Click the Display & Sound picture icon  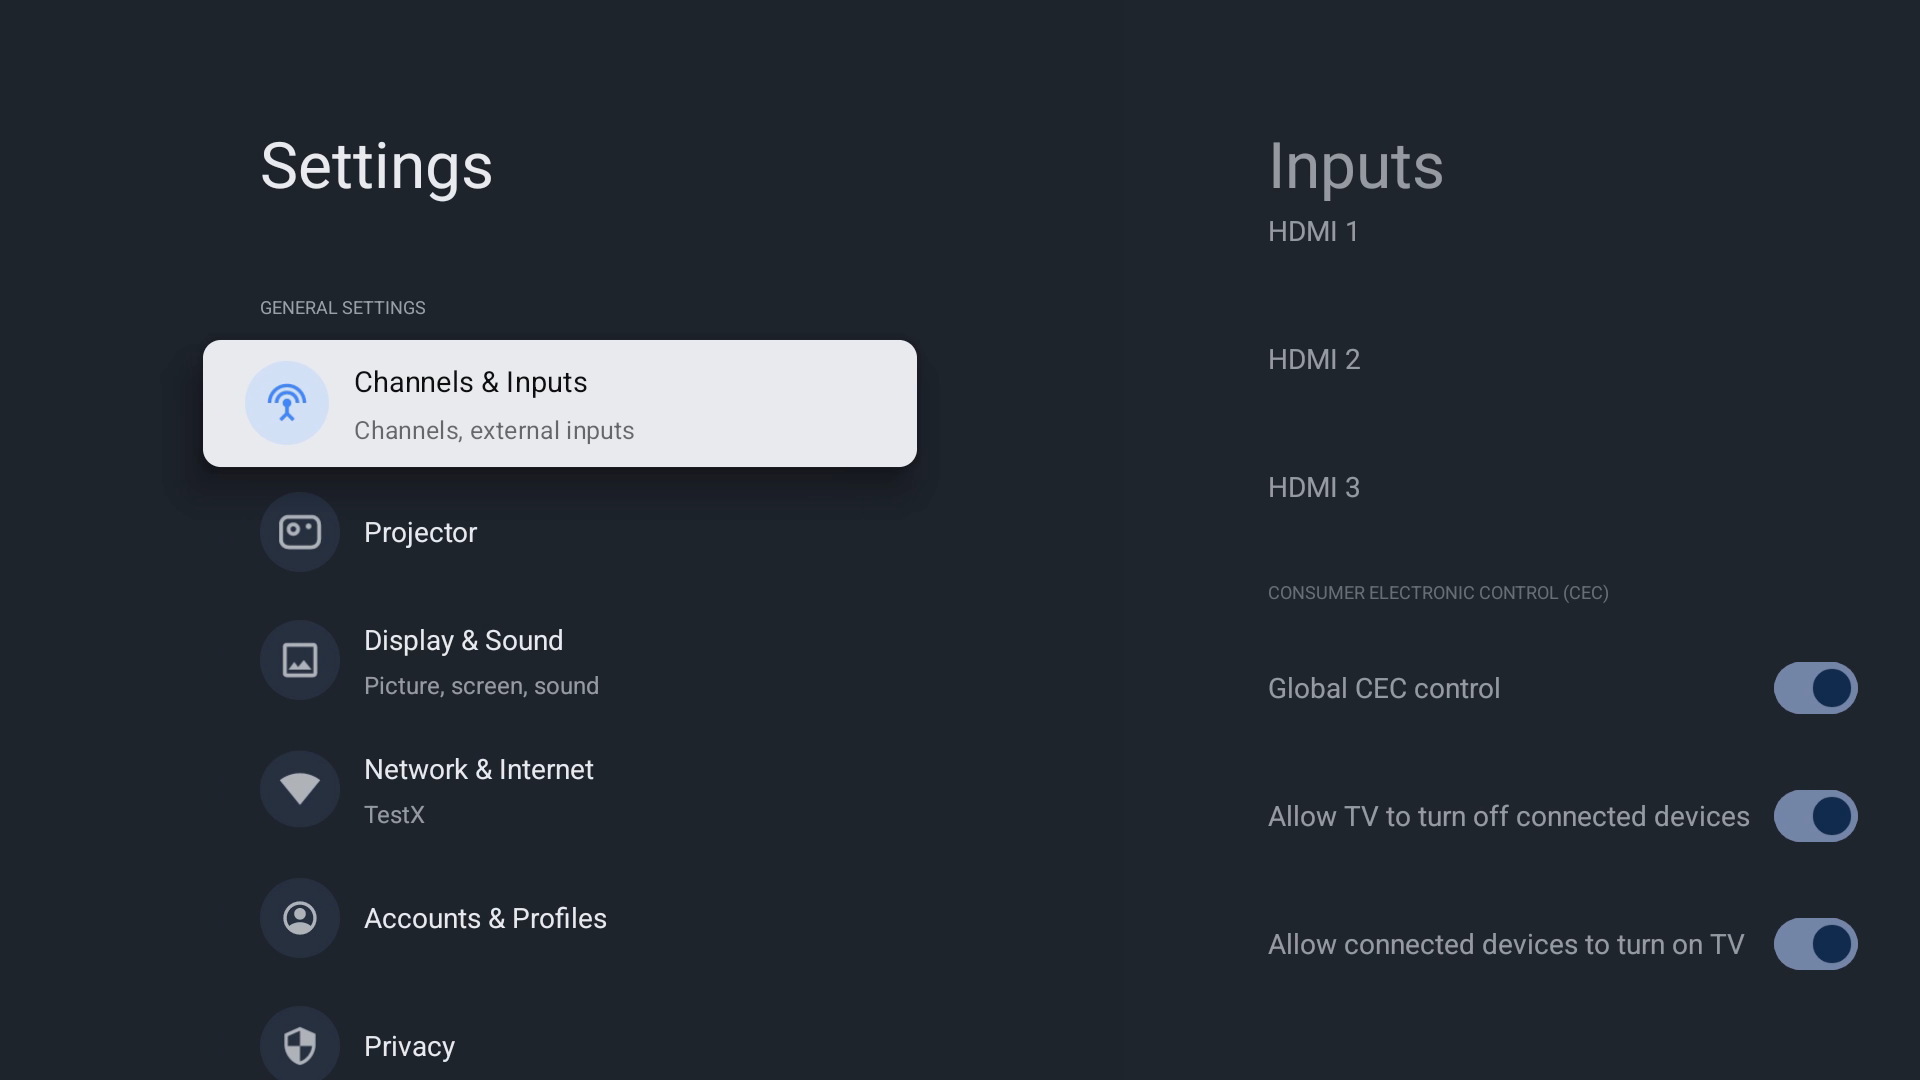click(300, 660)
